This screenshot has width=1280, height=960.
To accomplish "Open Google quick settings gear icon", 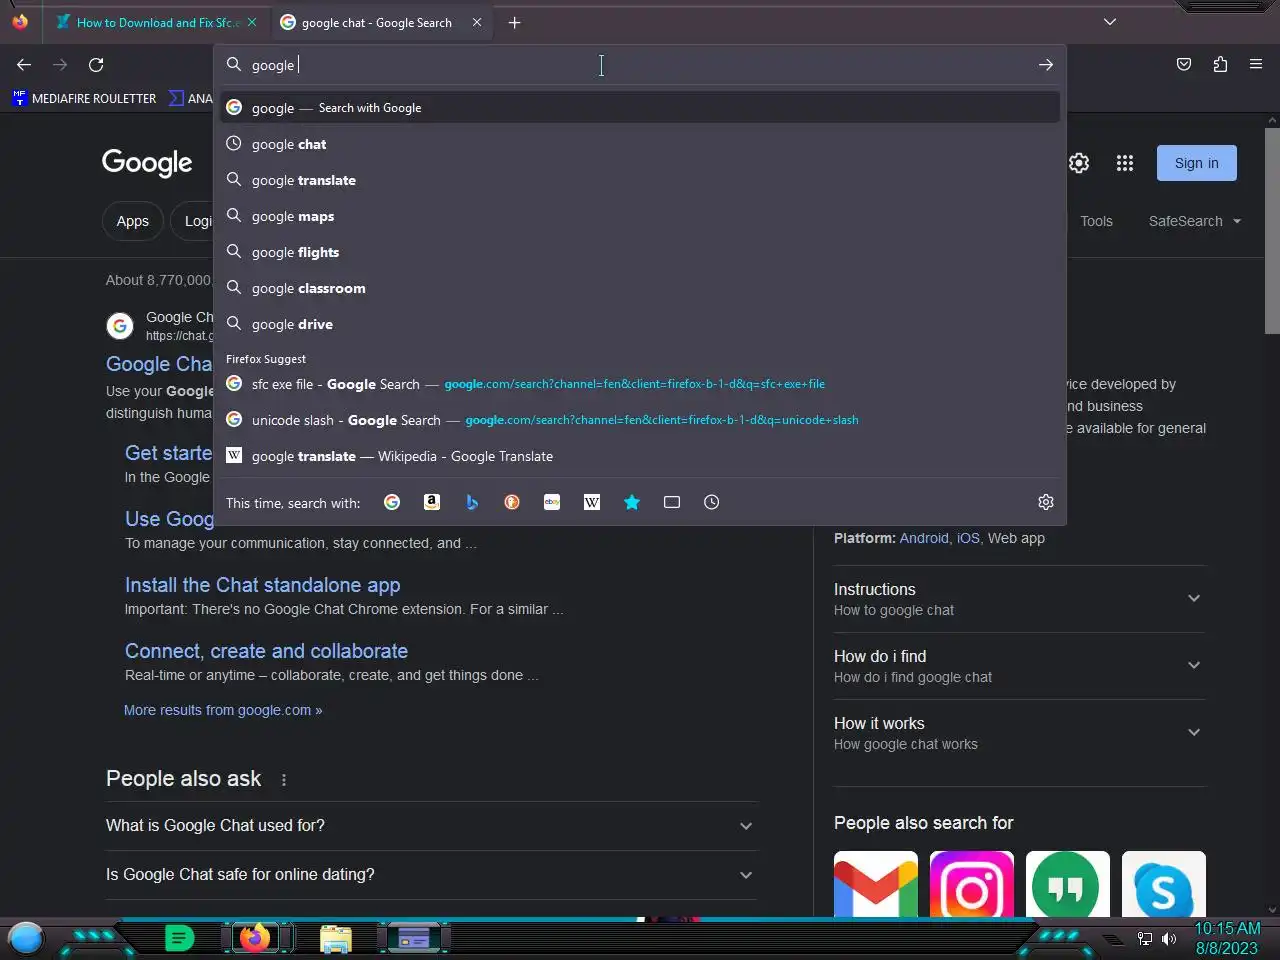I will (1079, 163).
